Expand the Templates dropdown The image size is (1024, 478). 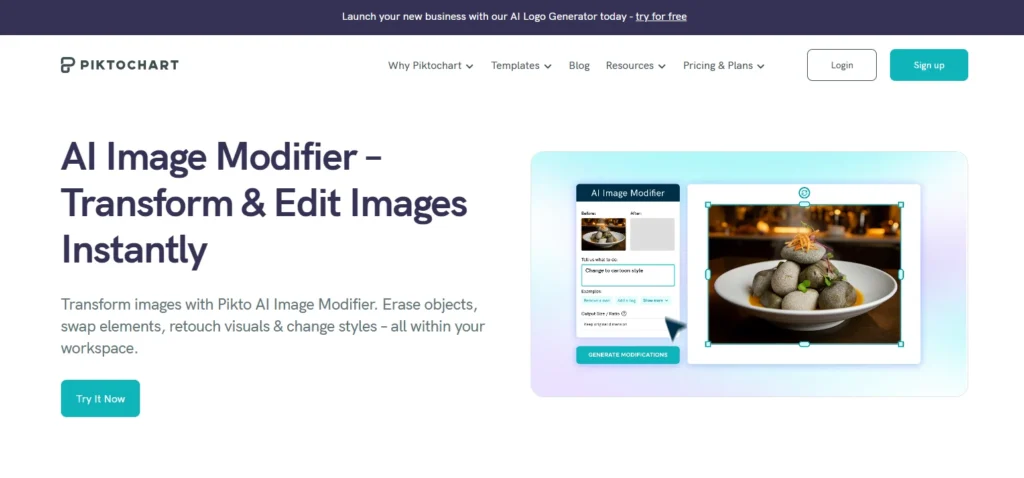(x=521, y=65)
